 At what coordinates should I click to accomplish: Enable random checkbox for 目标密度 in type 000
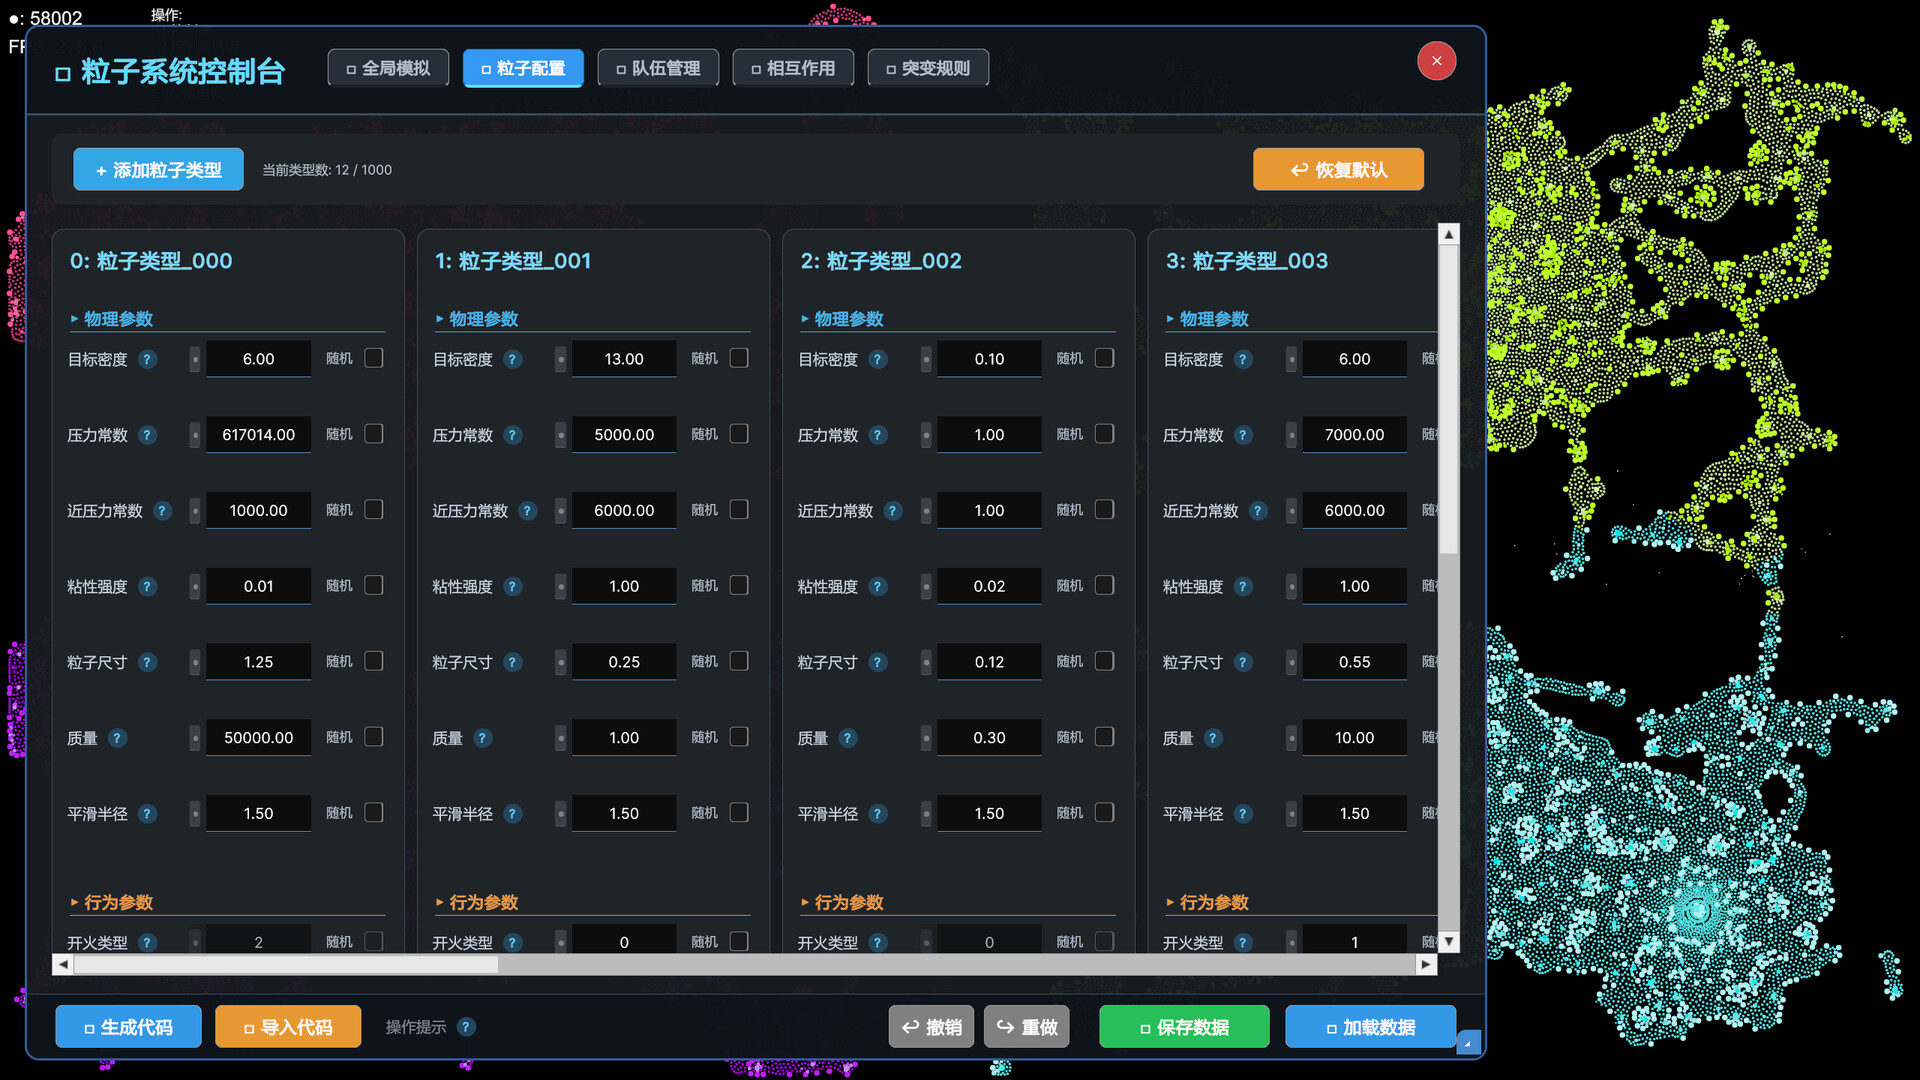pos(374,358)
